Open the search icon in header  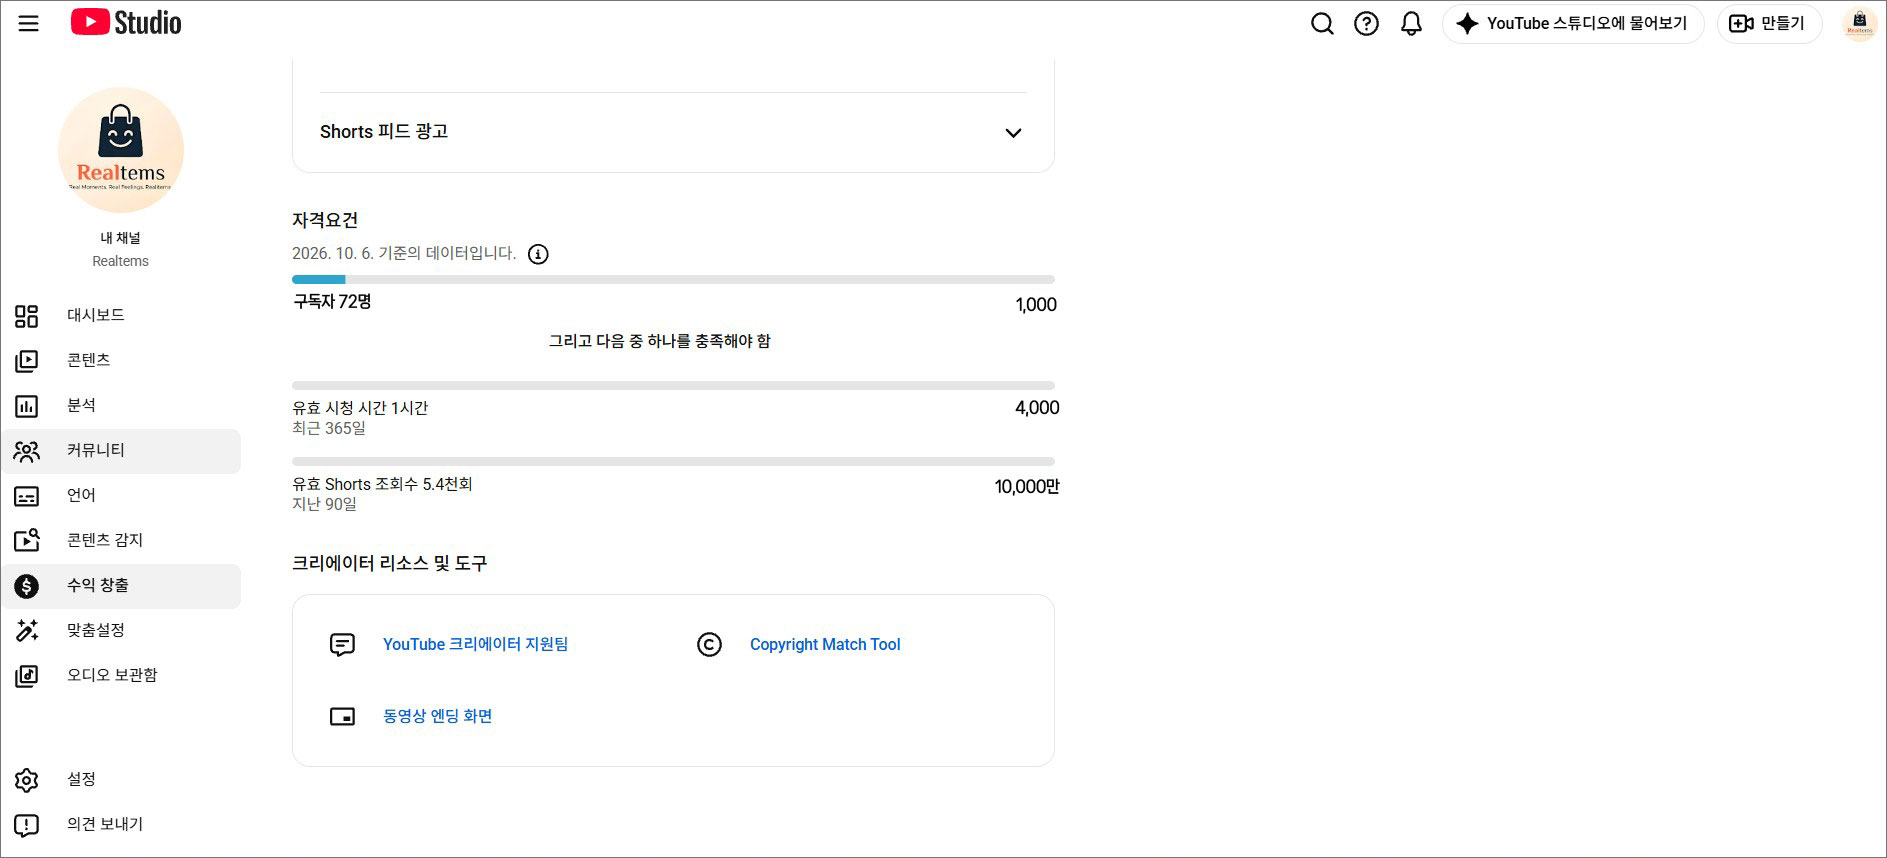(x=1322, y=23)
